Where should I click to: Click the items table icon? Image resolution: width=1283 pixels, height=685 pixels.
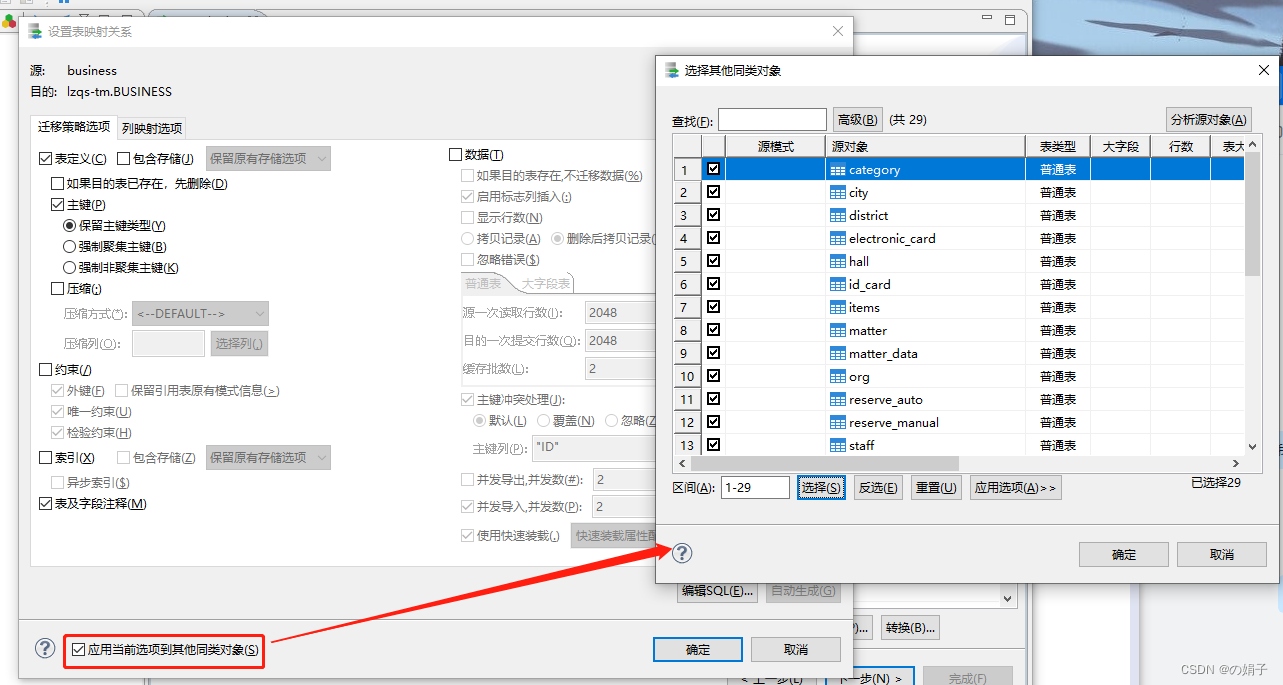pyautogui.click(x=838, y=307)
